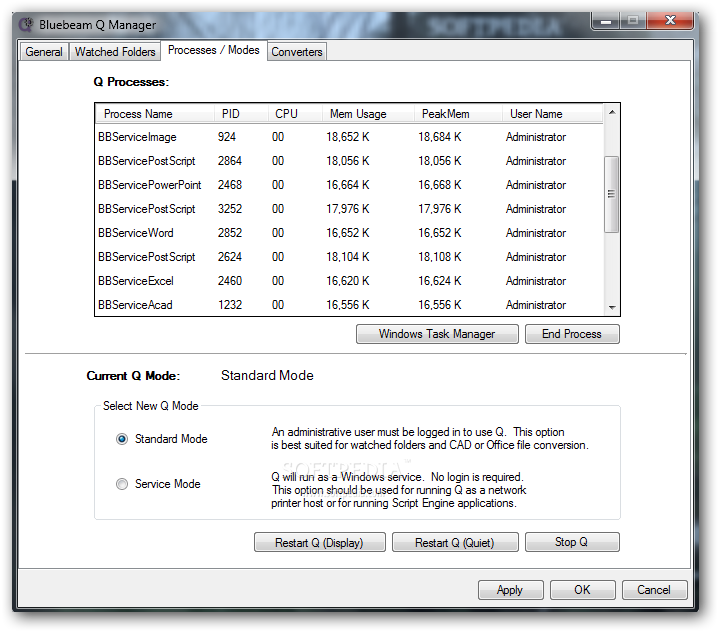719x632 pixels.
Task: Click Restart Q (Display)
Action: pyautogui.click(x=320, y=542)
